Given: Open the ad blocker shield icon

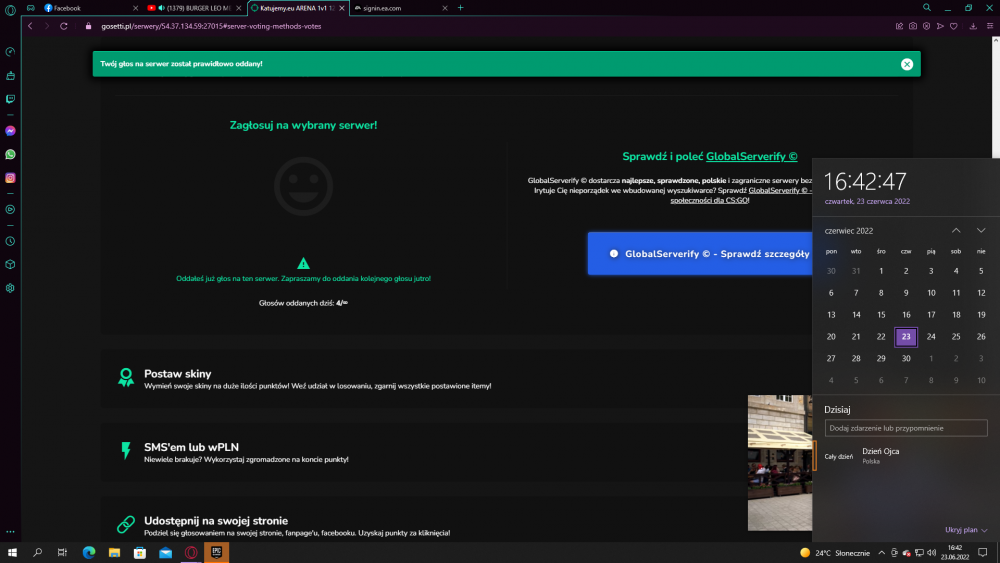Looking at the screenshot, I should (926, 26).
